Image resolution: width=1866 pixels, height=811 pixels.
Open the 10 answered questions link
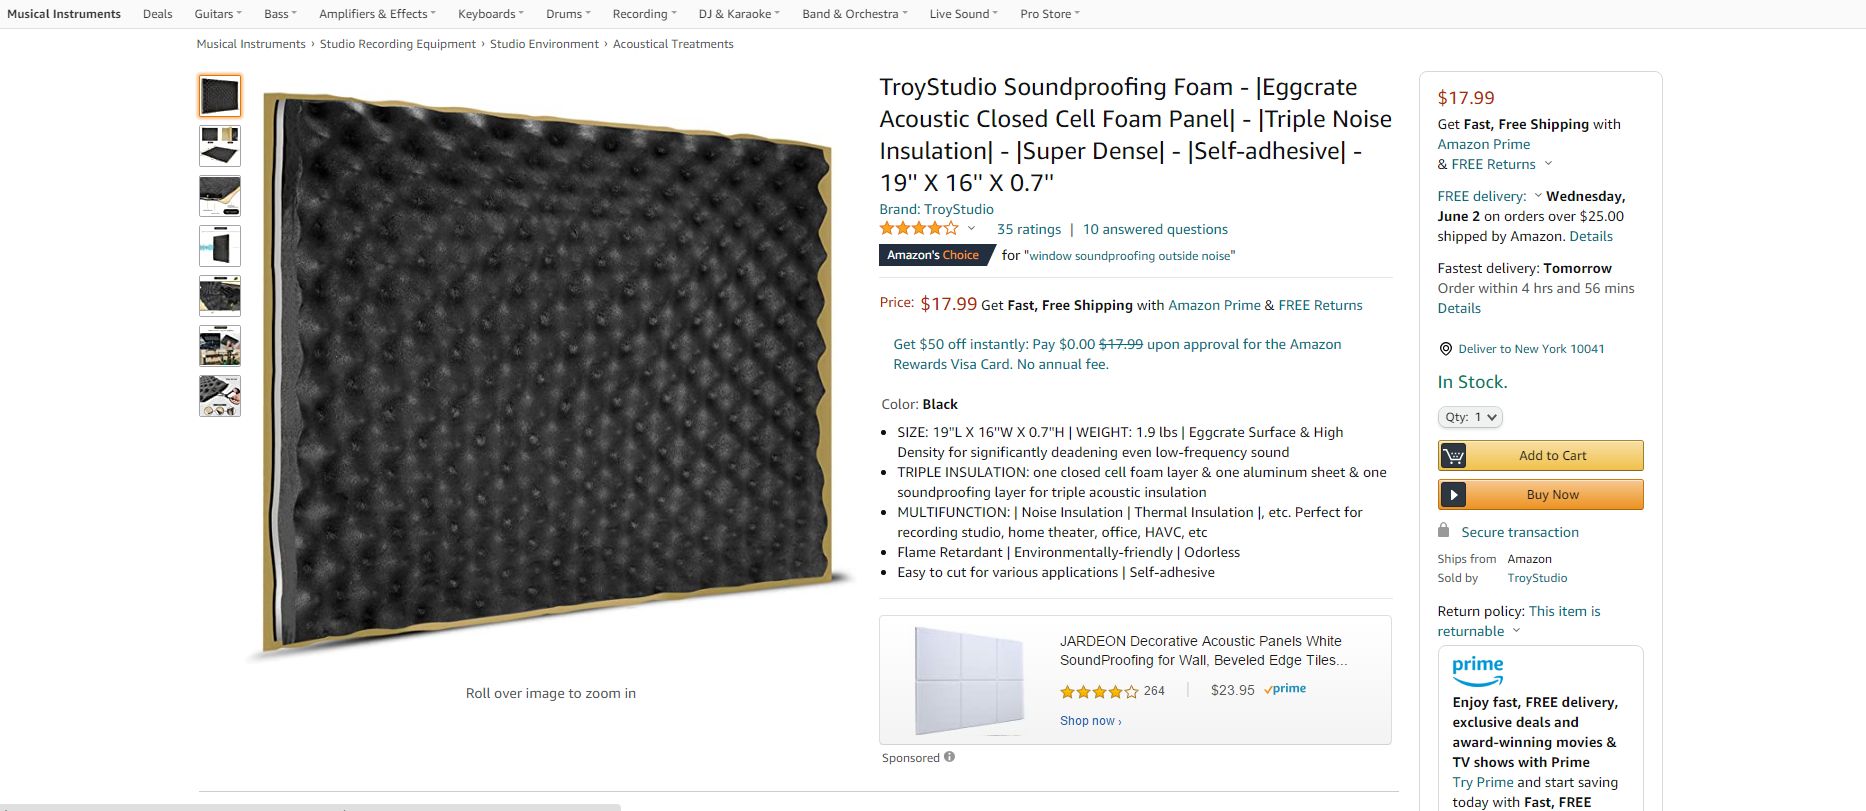coord(1155,229)
